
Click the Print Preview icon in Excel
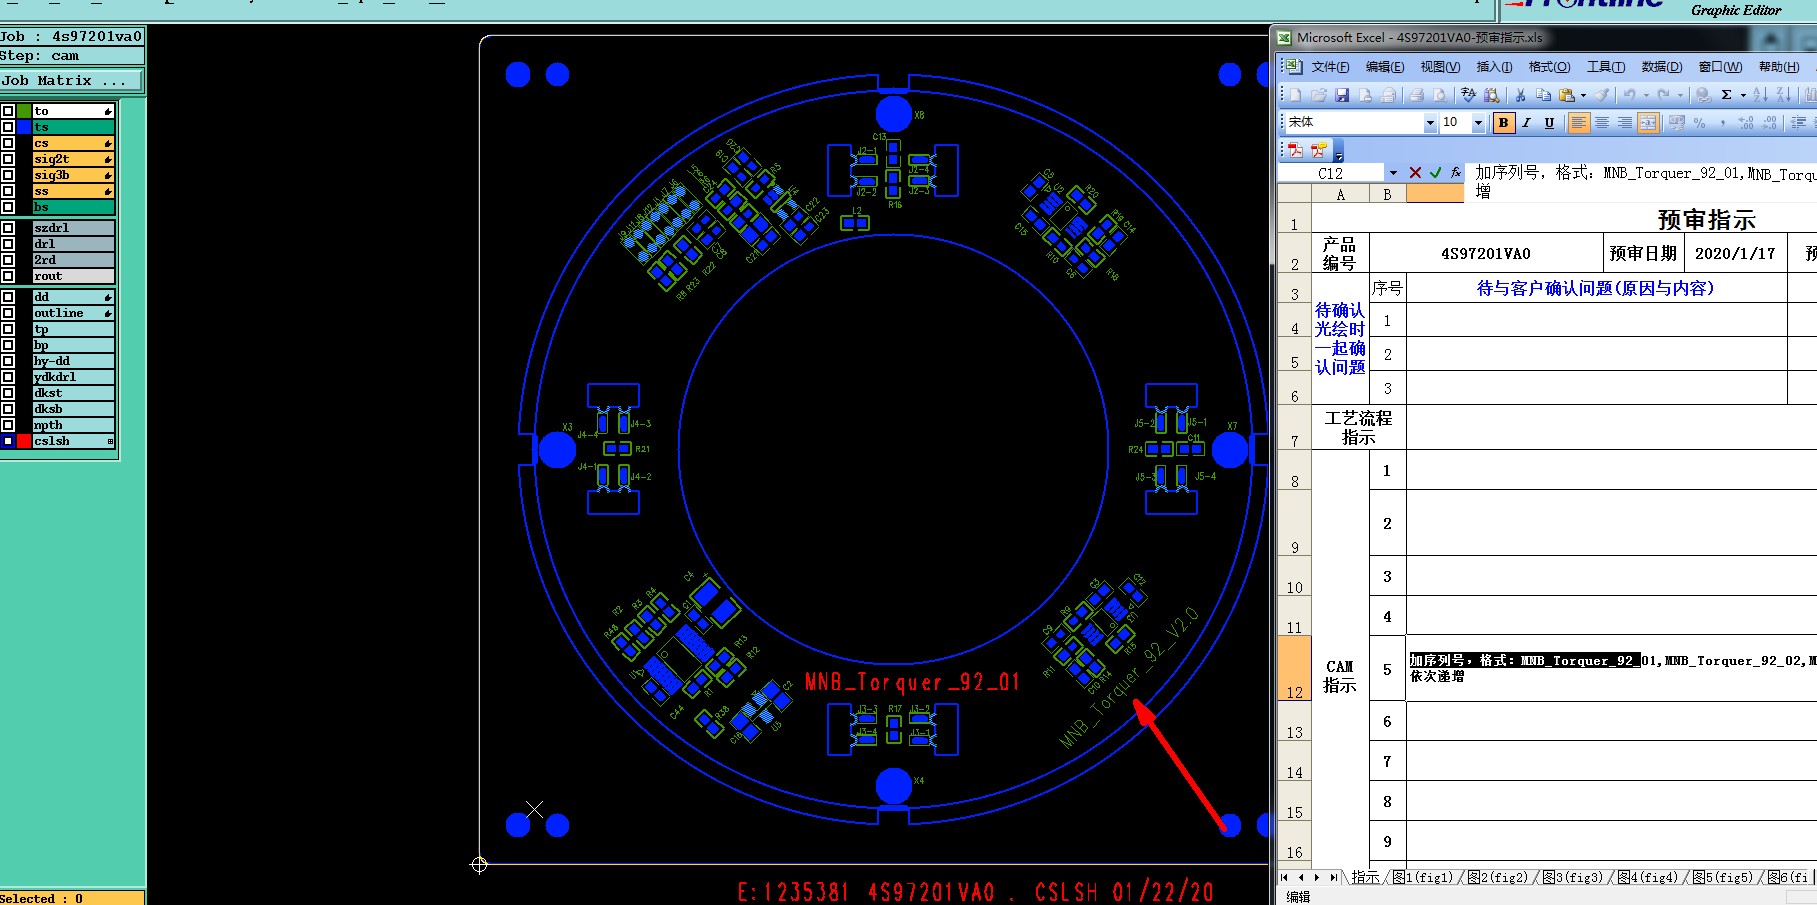[1440, 95]
